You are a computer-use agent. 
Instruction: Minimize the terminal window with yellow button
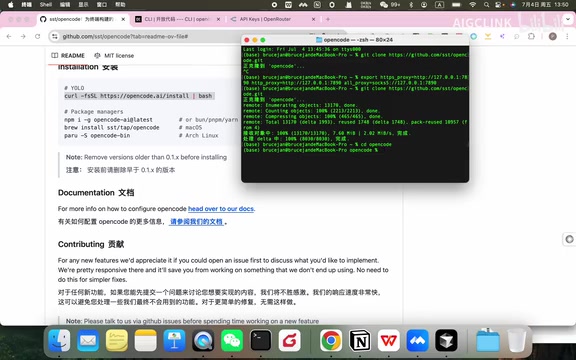(255, 40)
